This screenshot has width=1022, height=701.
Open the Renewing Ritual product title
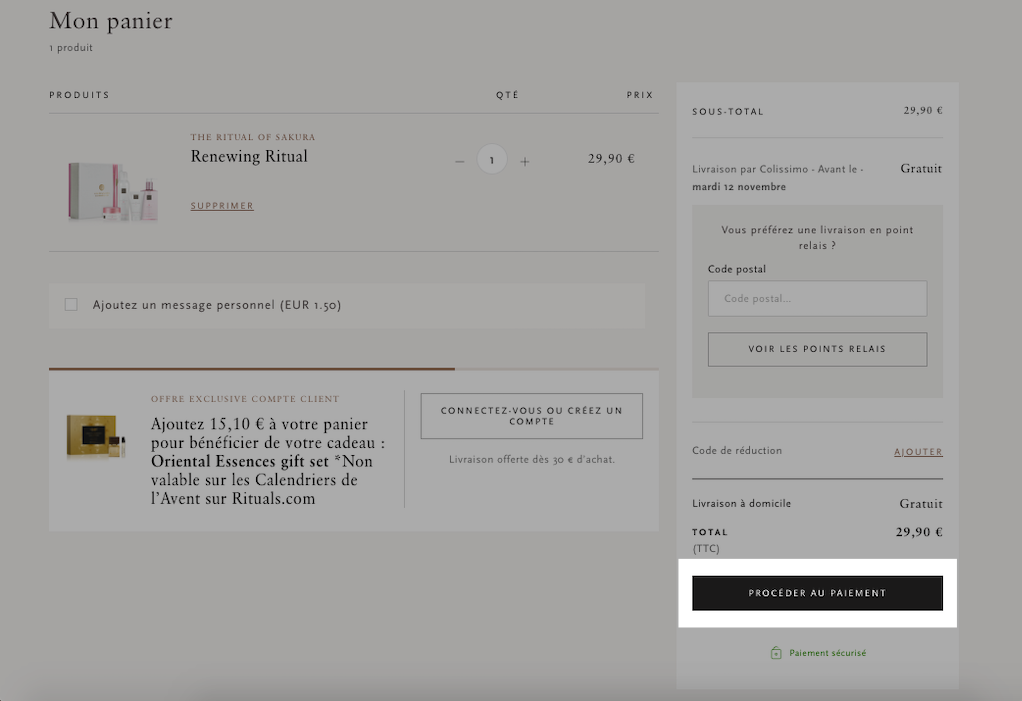[249, 156]
